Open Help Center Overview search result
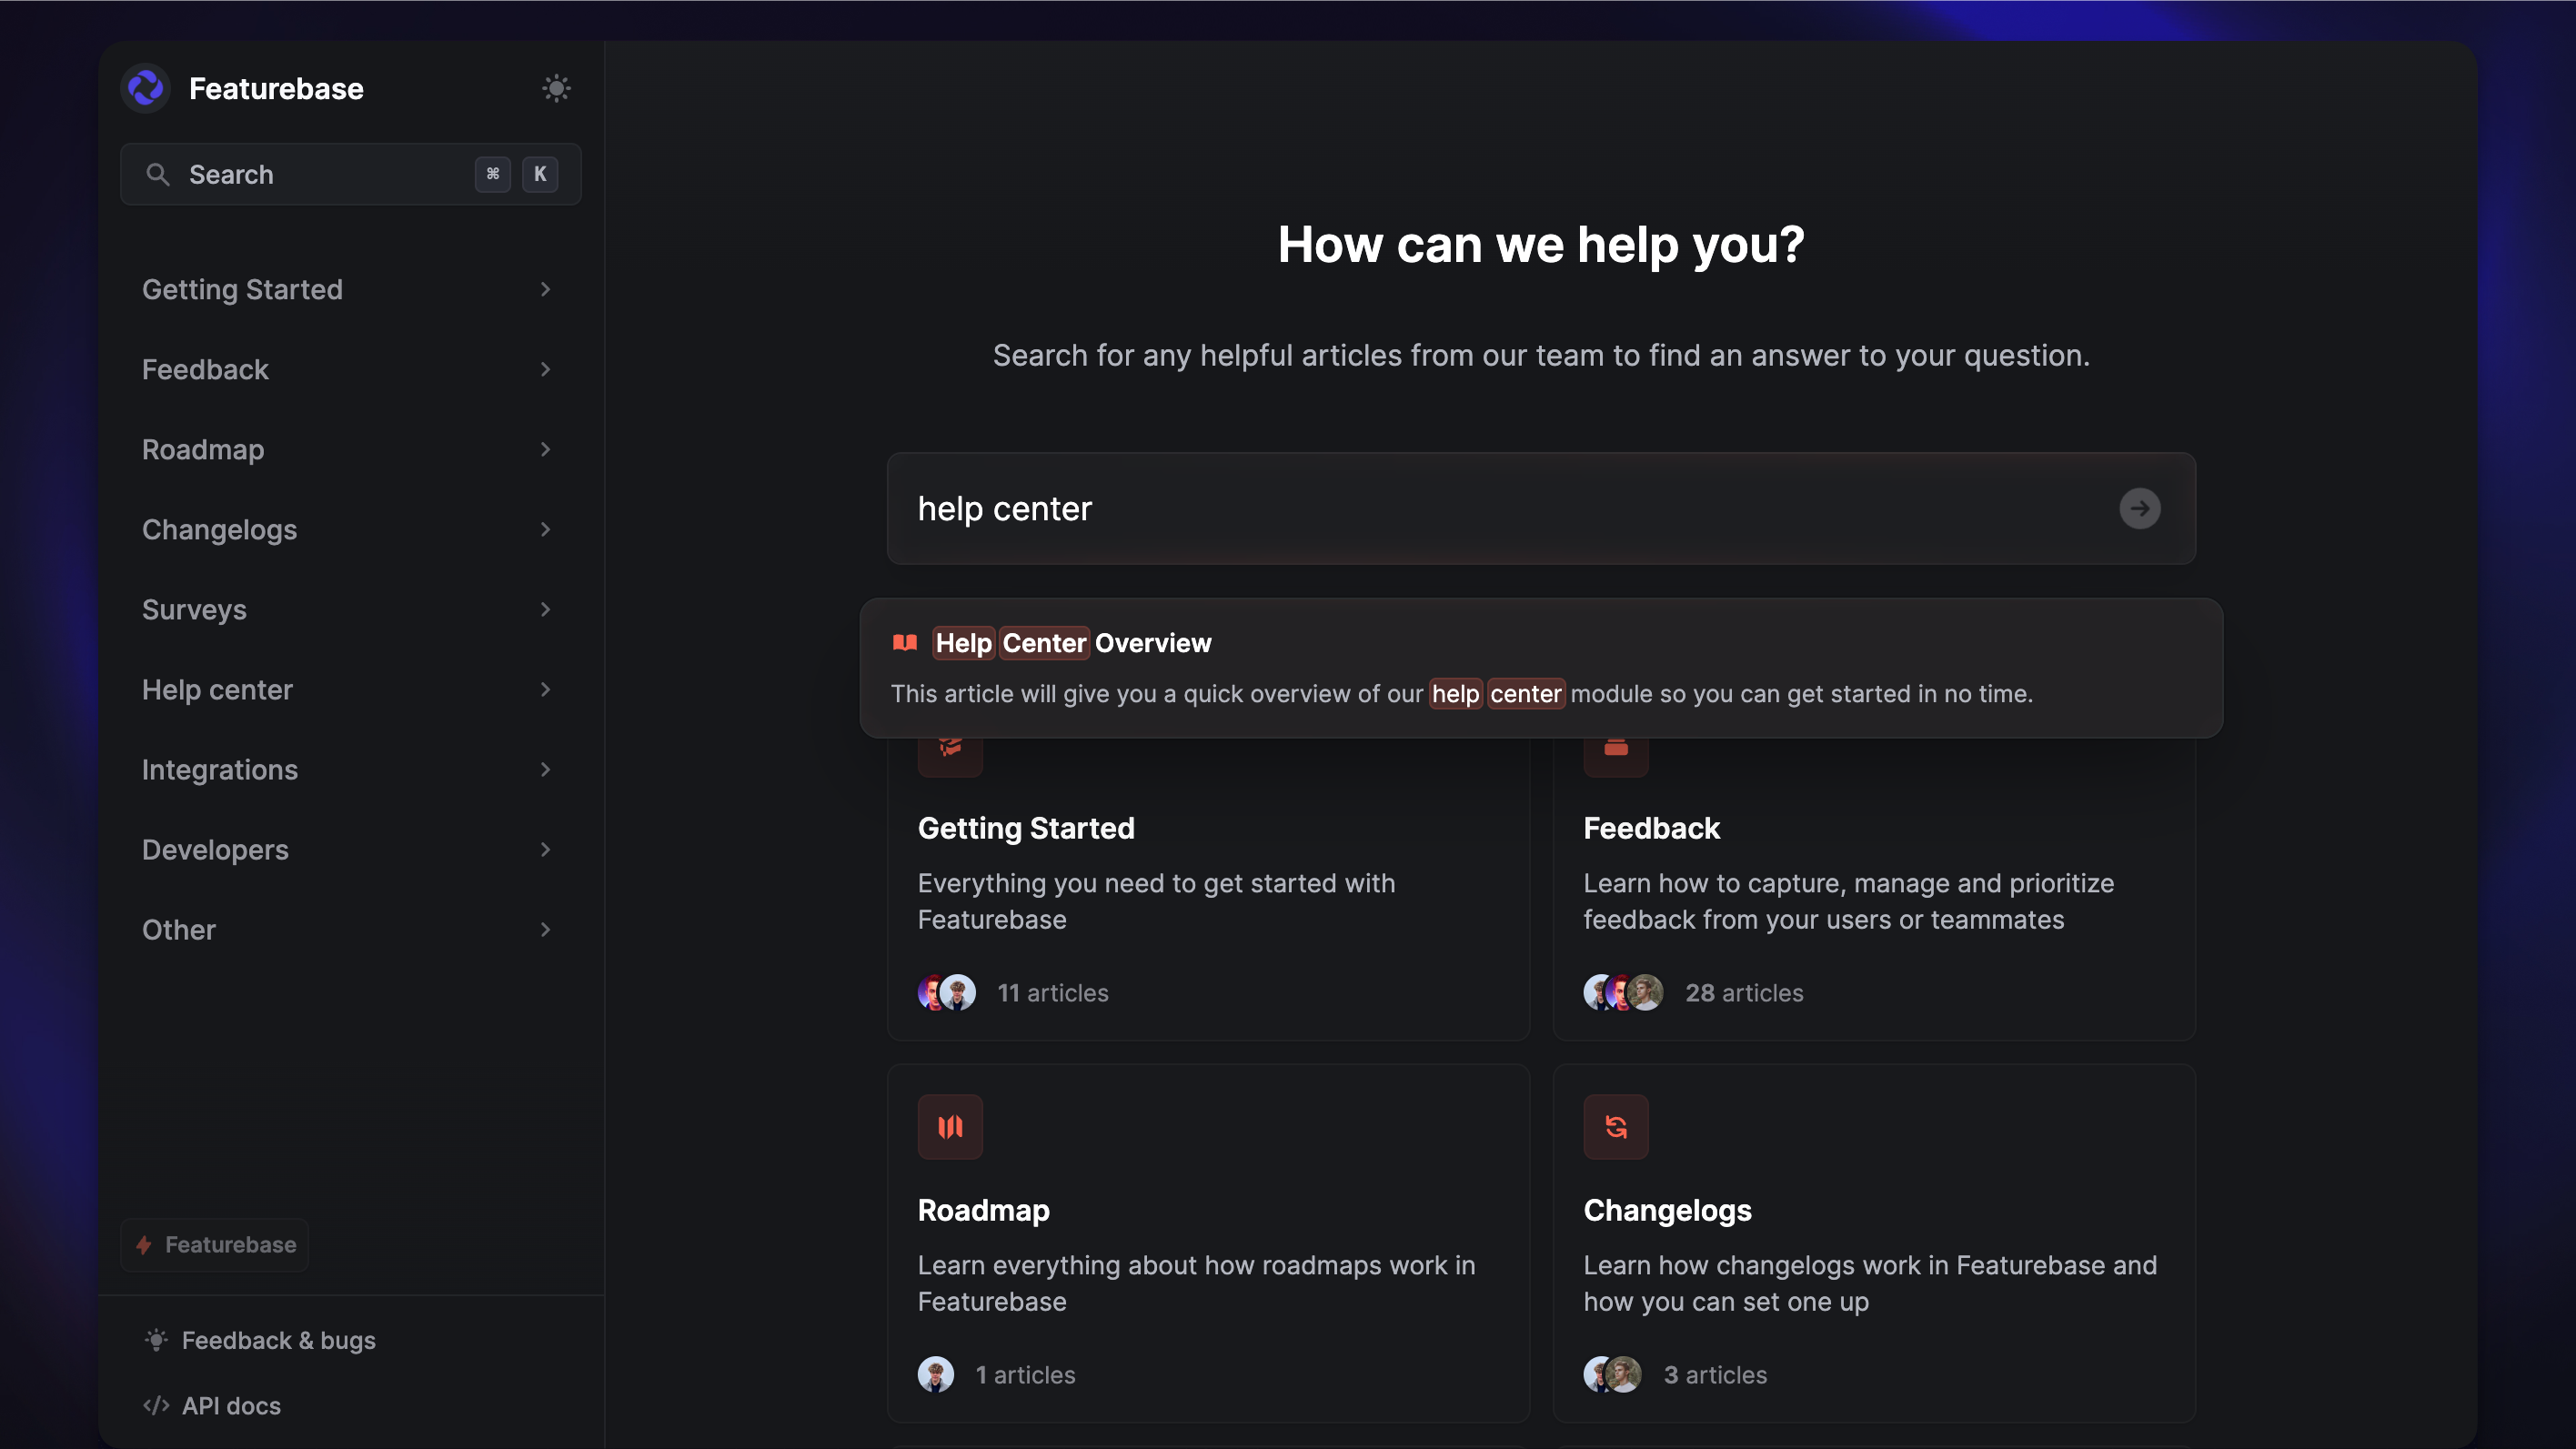The image size is (2576, 1449). click(1072, 643)
